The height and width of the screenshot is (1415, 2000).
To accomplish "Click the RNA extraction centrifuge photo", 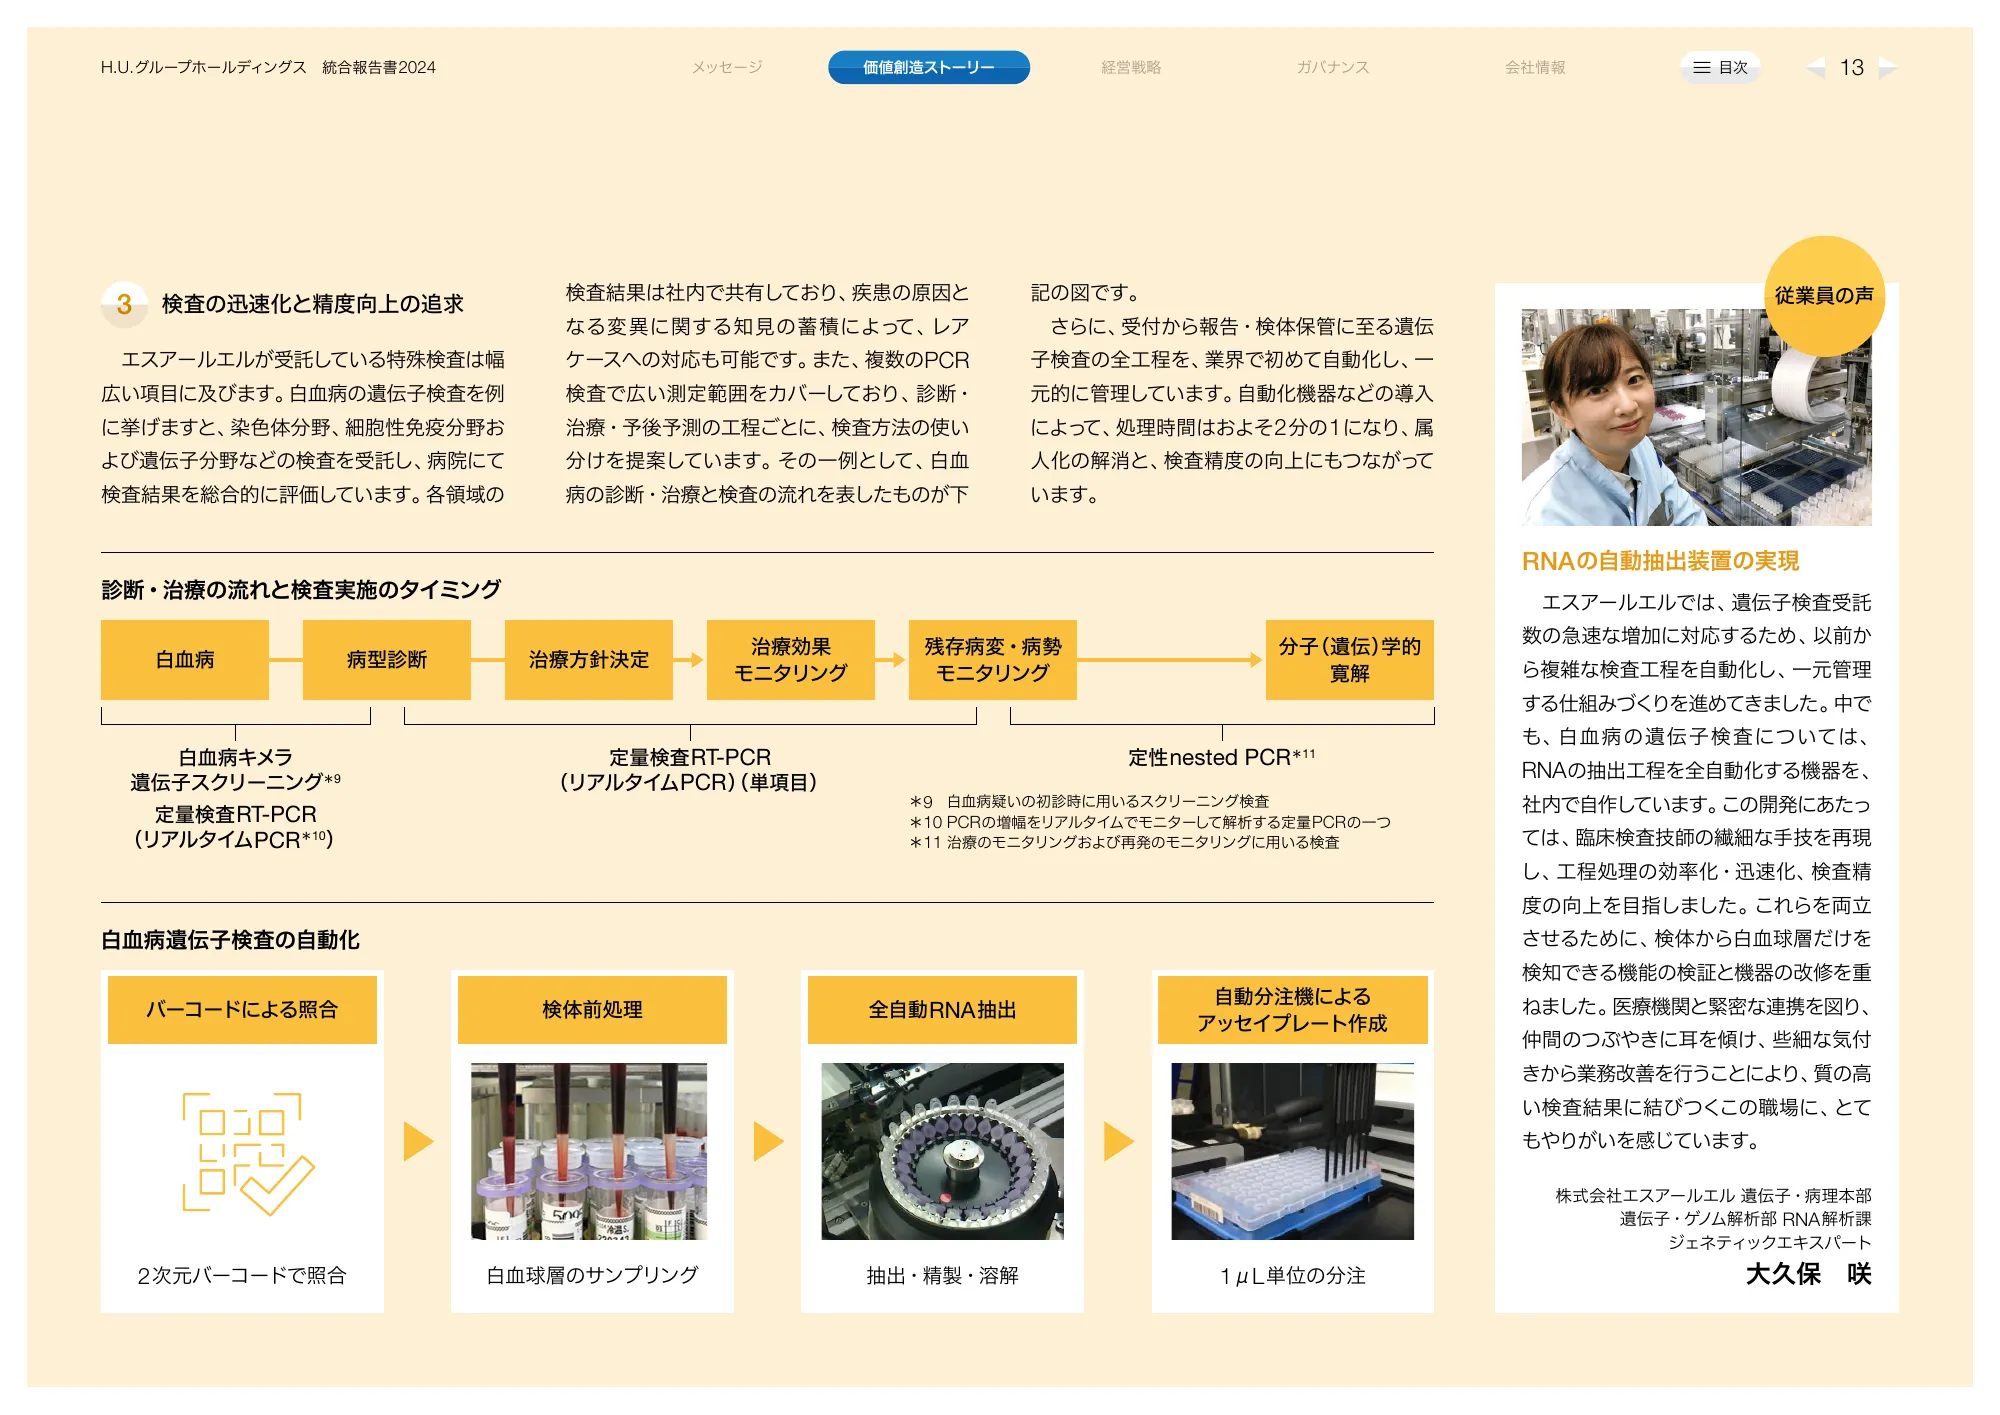I will pyautogui.click(x=942, y=1151).
